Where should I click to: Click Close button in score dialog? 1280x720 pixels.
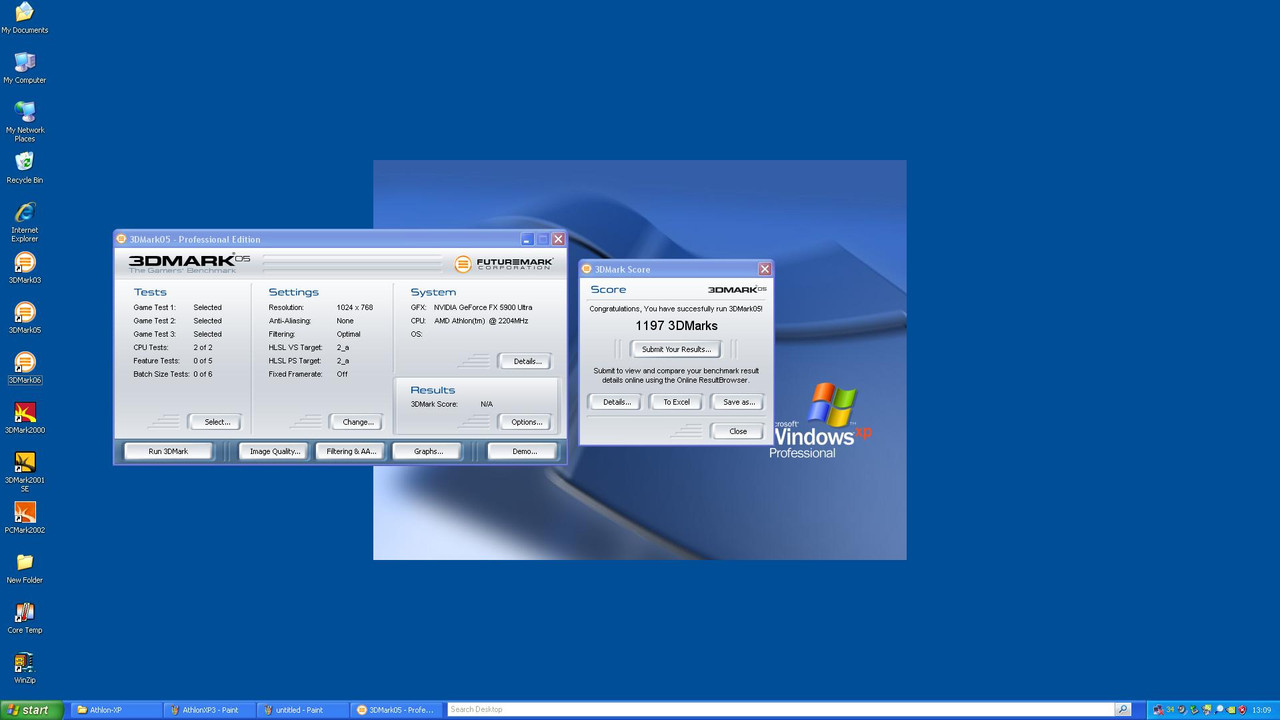(x=738, y=431)
